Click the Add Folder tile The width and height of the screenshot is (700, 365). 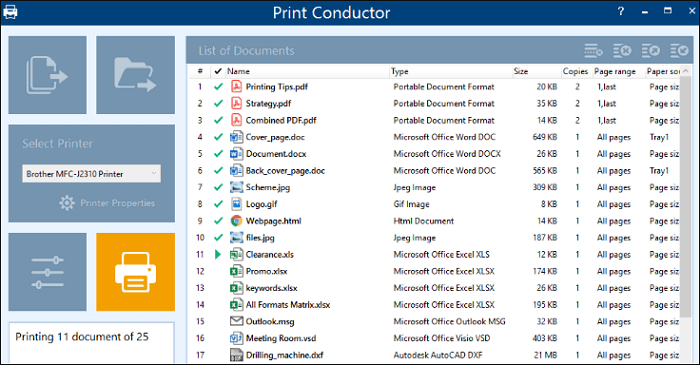135,75
